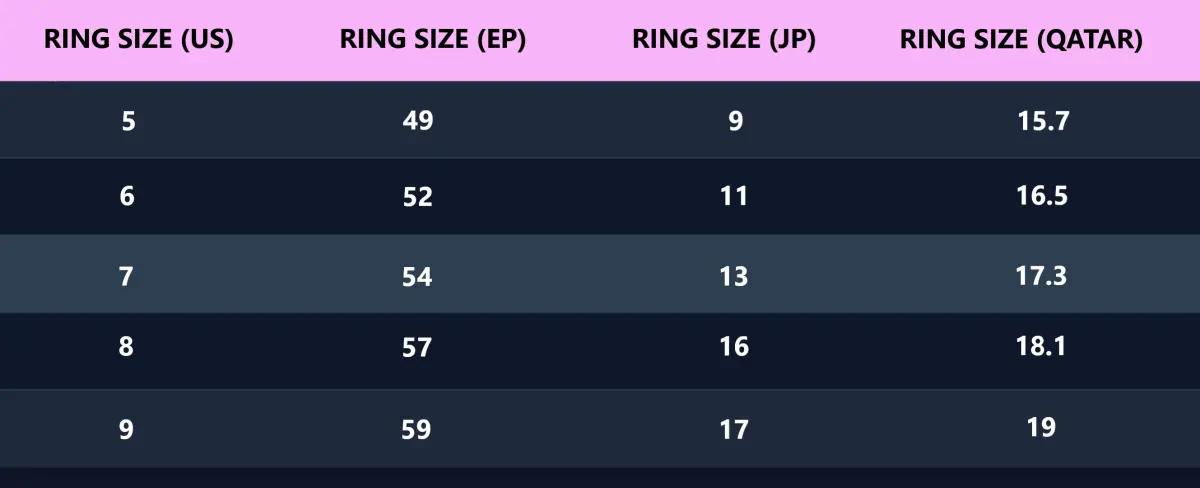The width and height of the screenshot is (1200, 488).
Task: Click the EP size 57 cell
Action: pyautogui.click(x=417, y=348)
